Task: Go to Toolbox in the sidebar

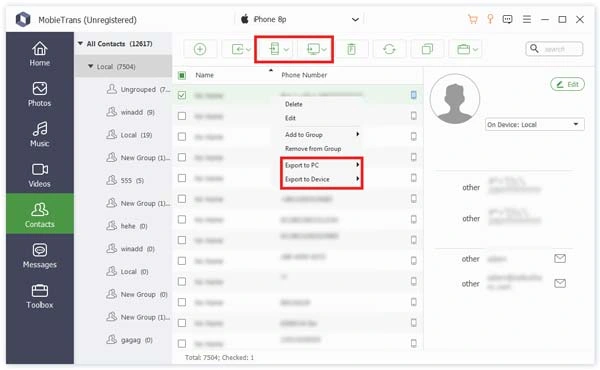Action: (x=40, y=296)
